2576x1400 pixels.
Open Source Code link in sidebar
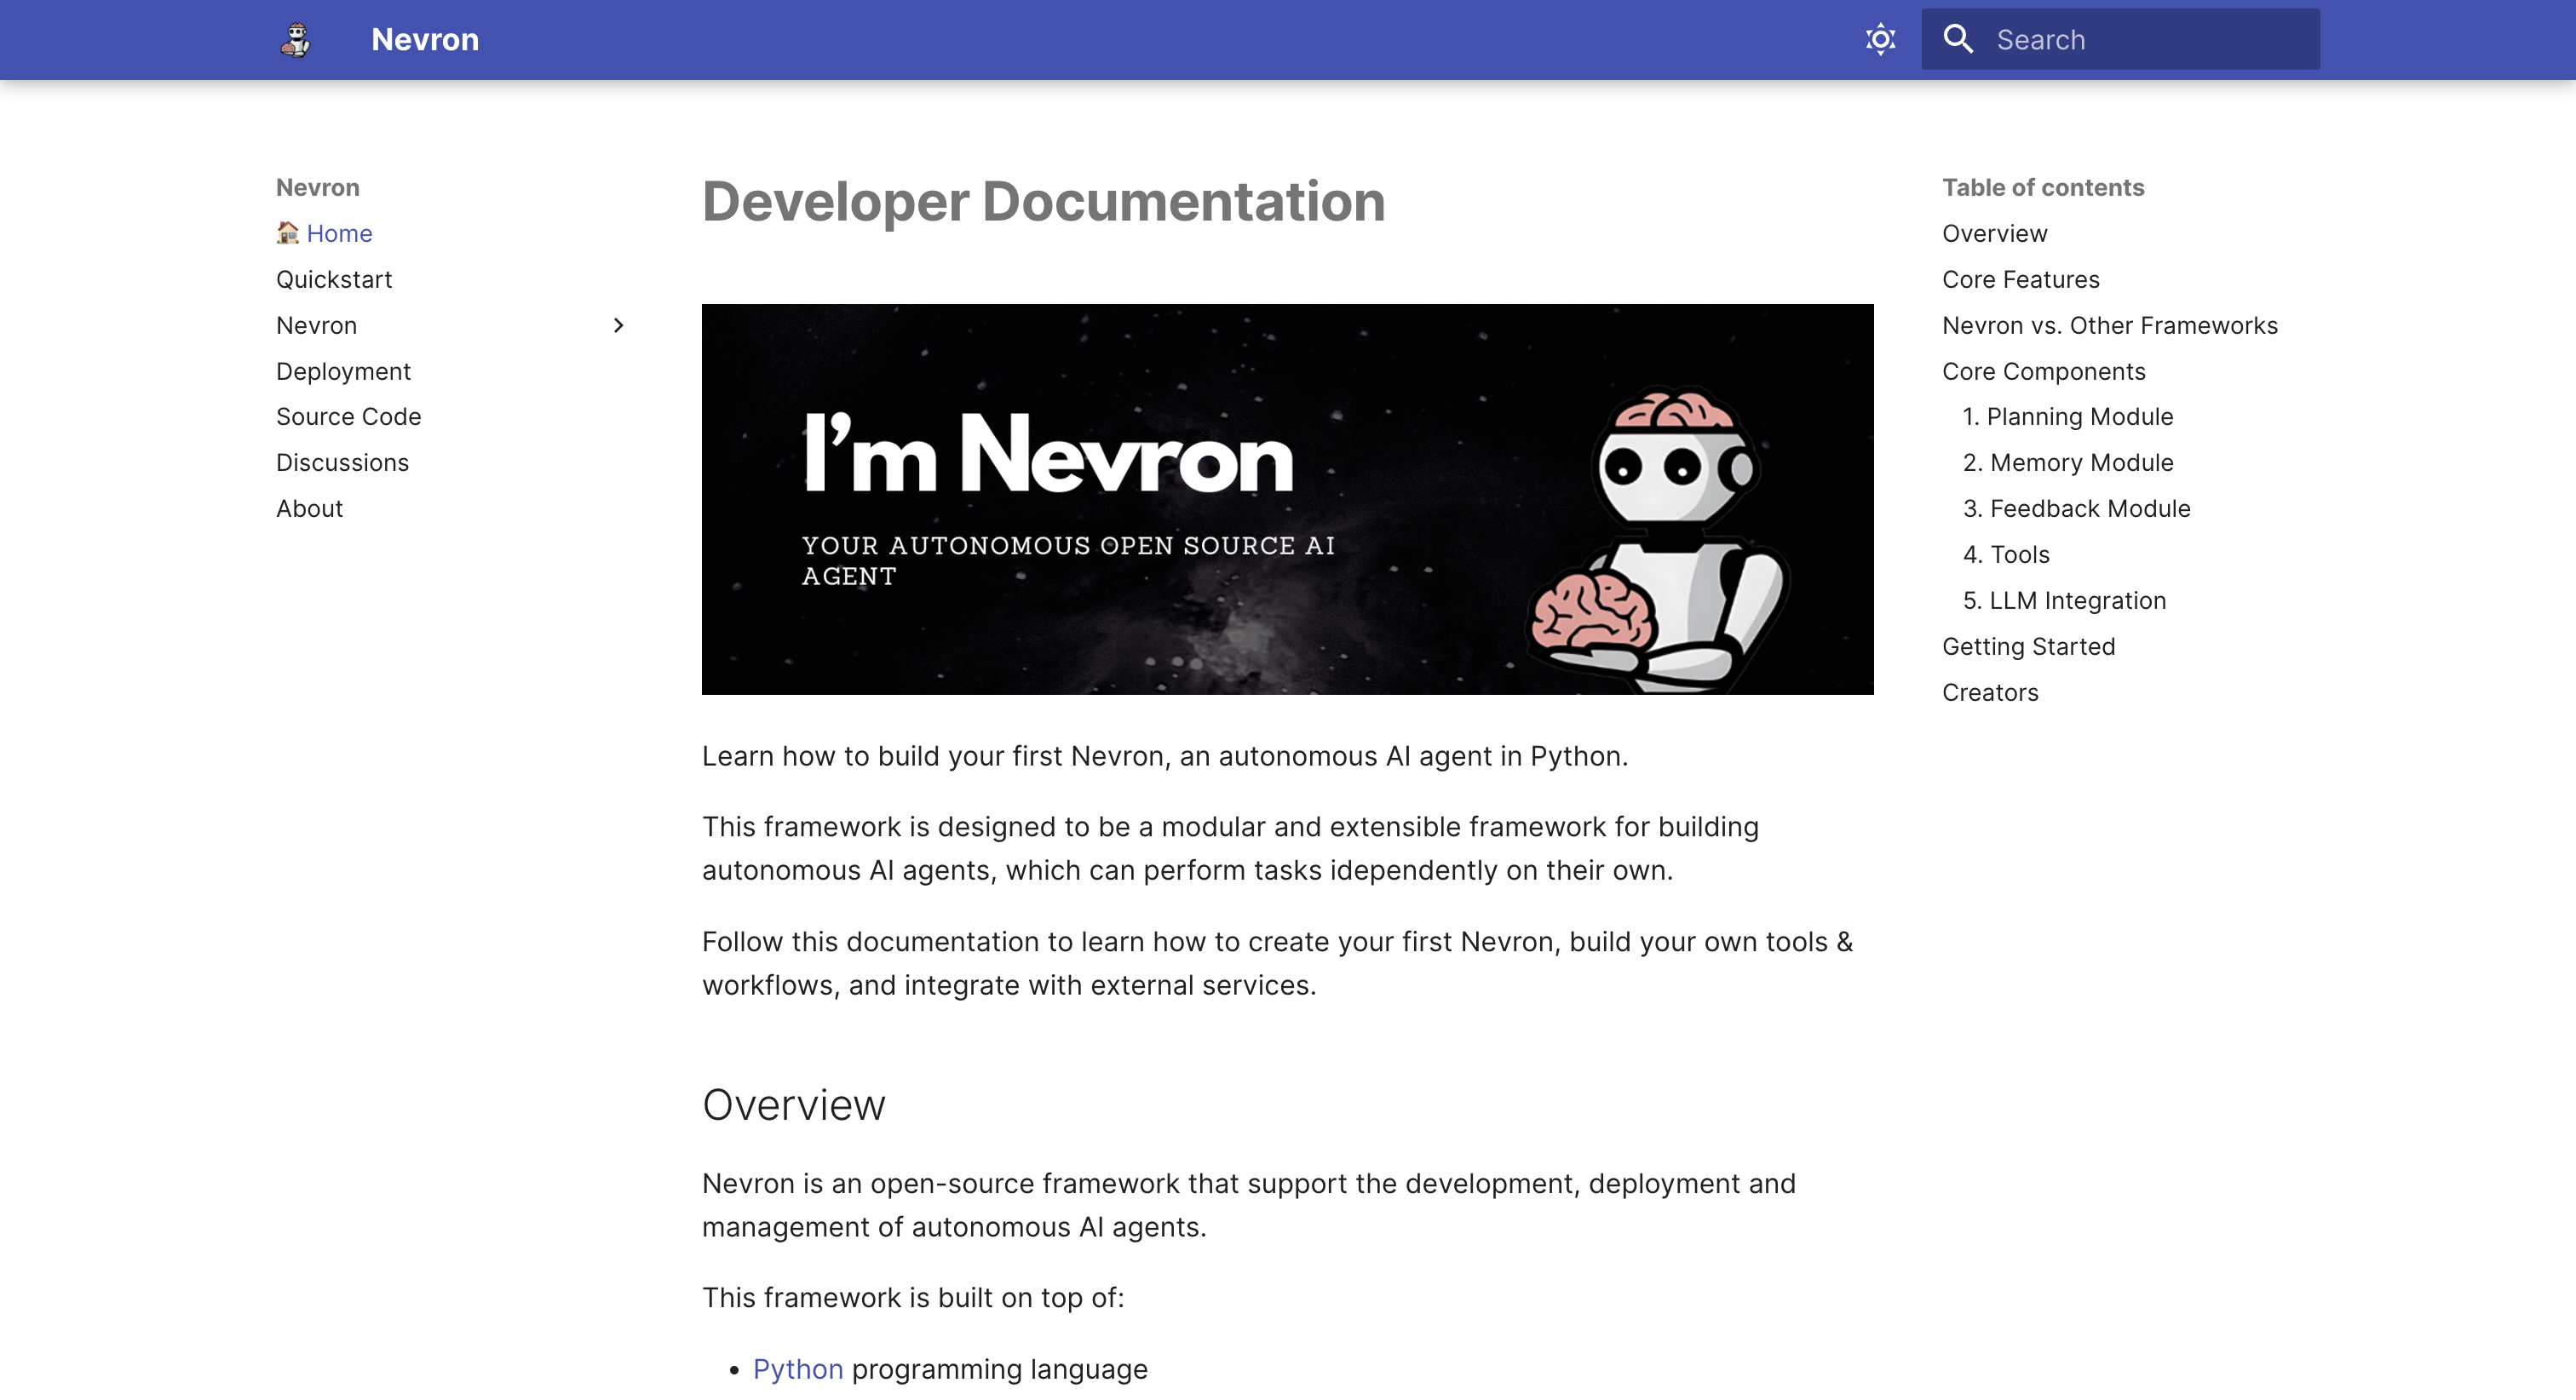pos(348,417)
